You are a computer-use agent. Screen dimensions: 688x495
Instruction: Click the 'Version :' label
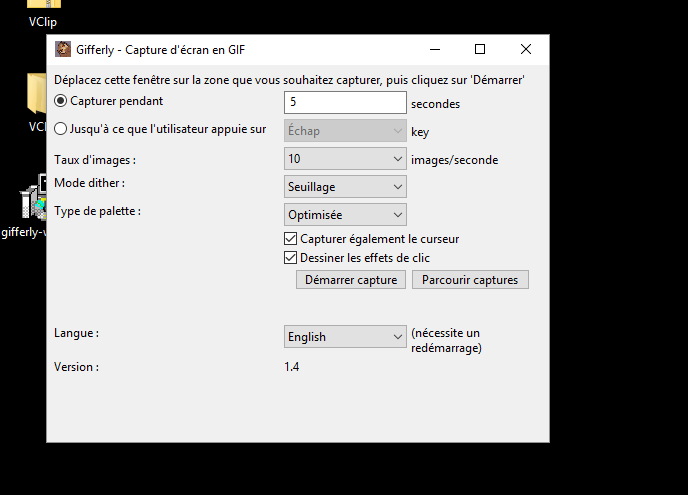coord(76,367)
